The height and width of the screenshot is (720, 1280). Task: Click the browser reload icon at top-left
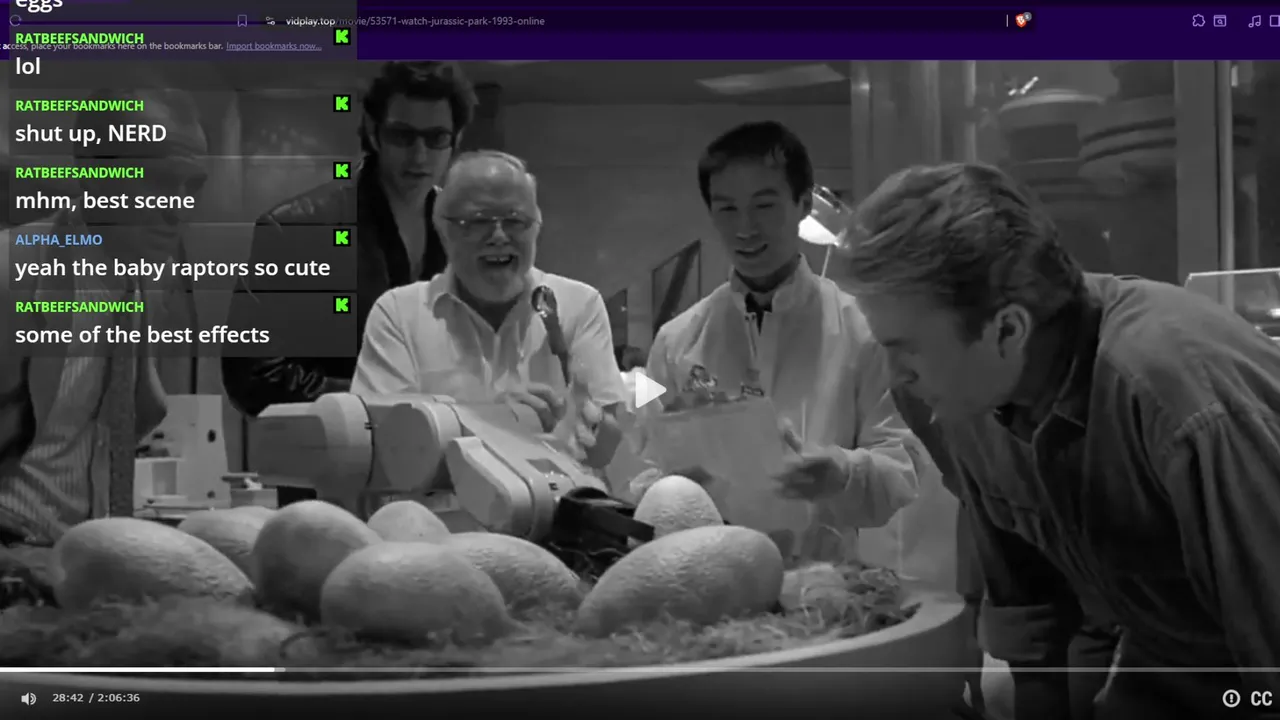(15, 21)
